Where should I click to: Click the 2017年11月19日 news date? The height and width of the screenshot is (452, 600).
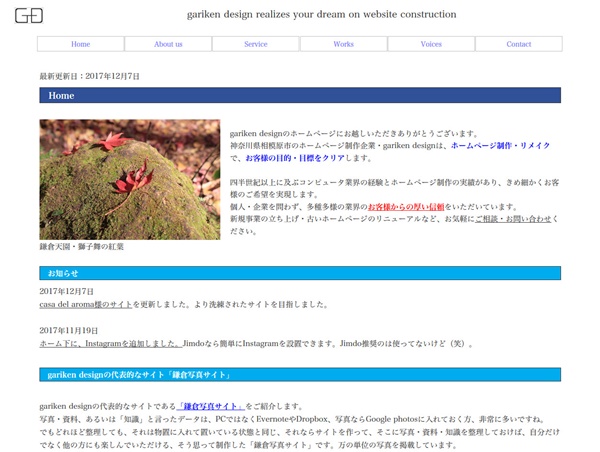(69, 331)
